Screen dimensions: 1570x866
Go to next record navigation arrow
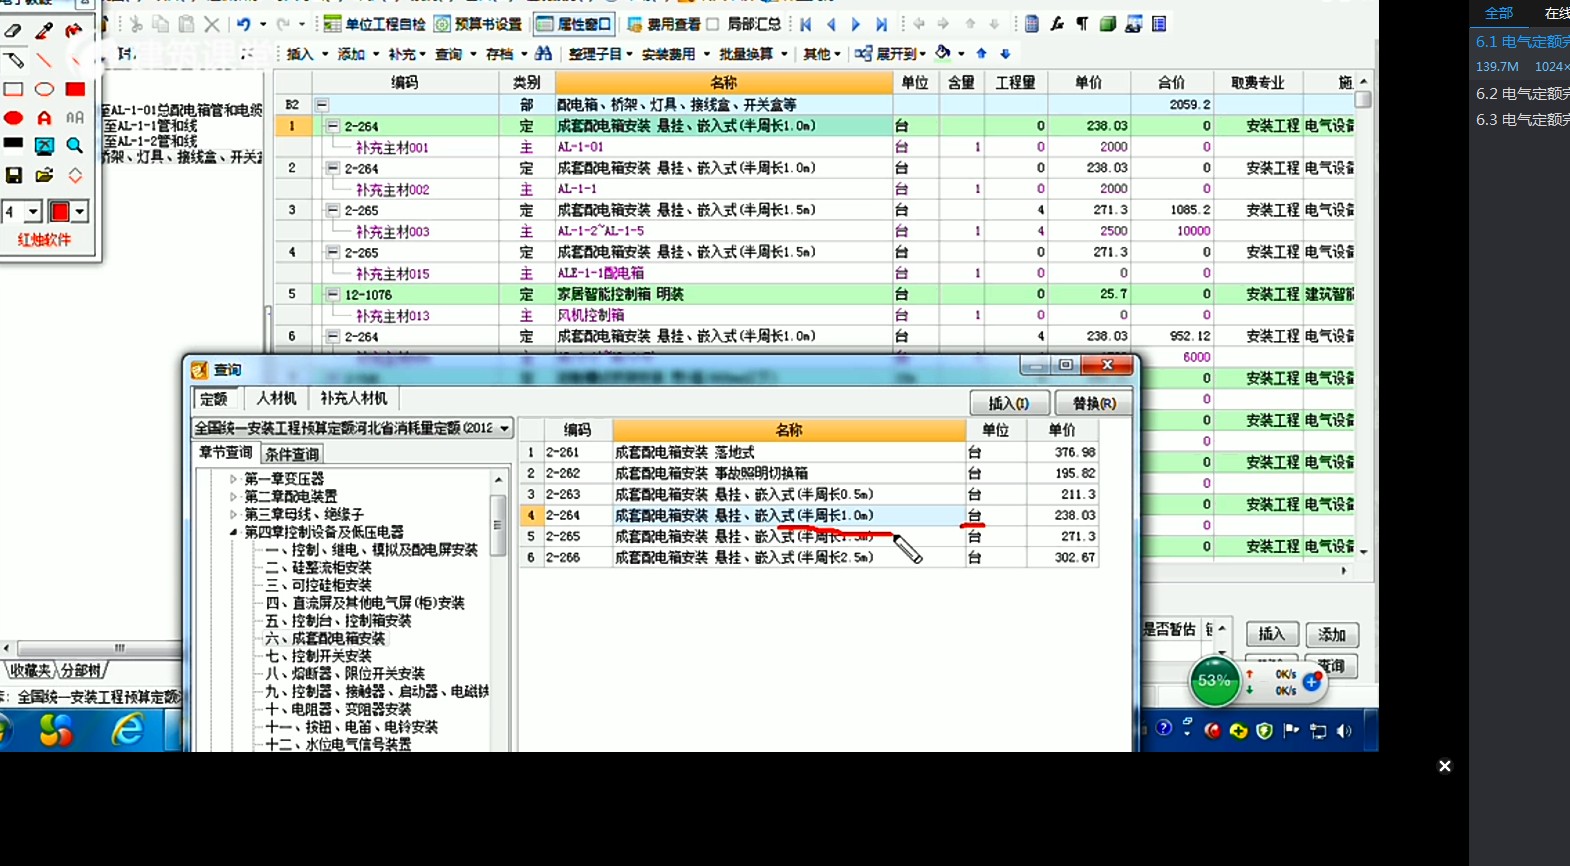(856, 24)
